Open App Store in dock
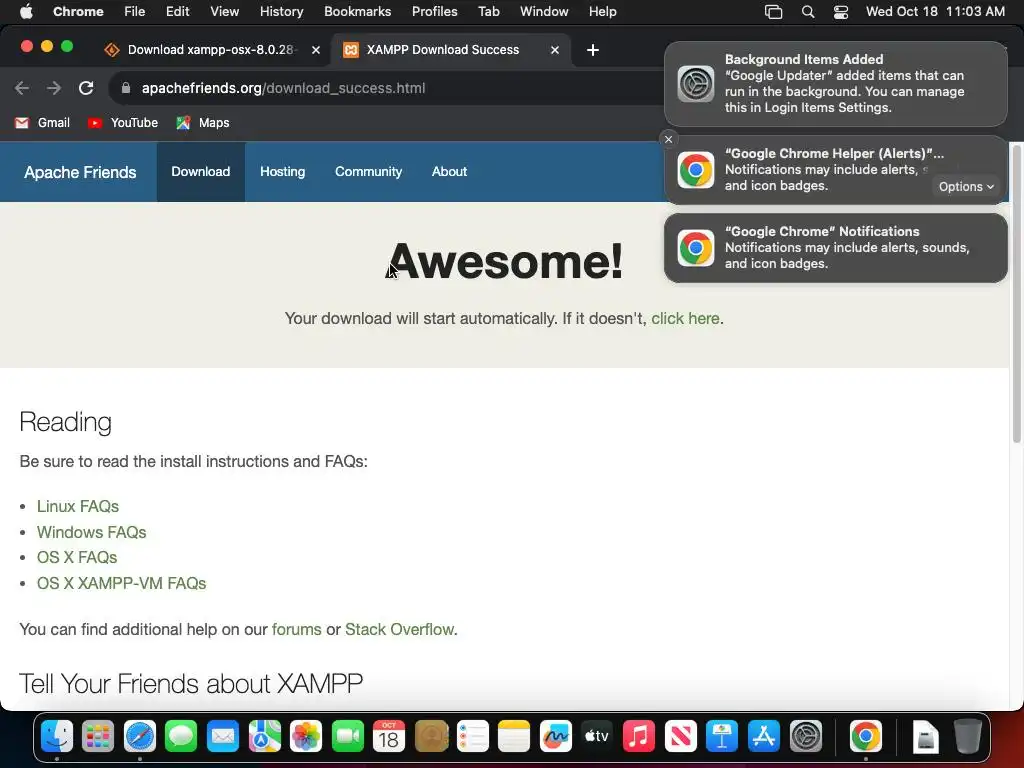Viewport: 1024px width, 768px height. coord(763,737)
